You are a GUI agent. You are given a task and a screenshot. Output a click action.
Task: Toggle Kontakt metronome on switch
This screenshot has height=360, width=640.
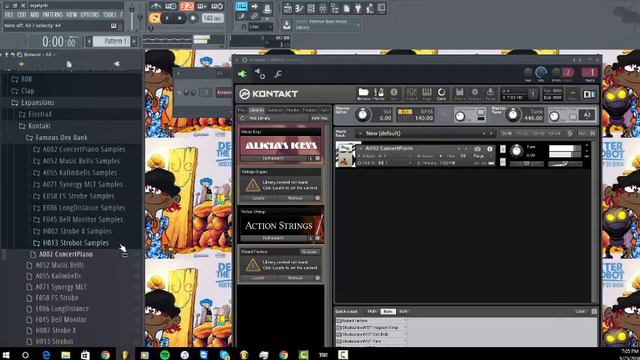click(480, 113)
